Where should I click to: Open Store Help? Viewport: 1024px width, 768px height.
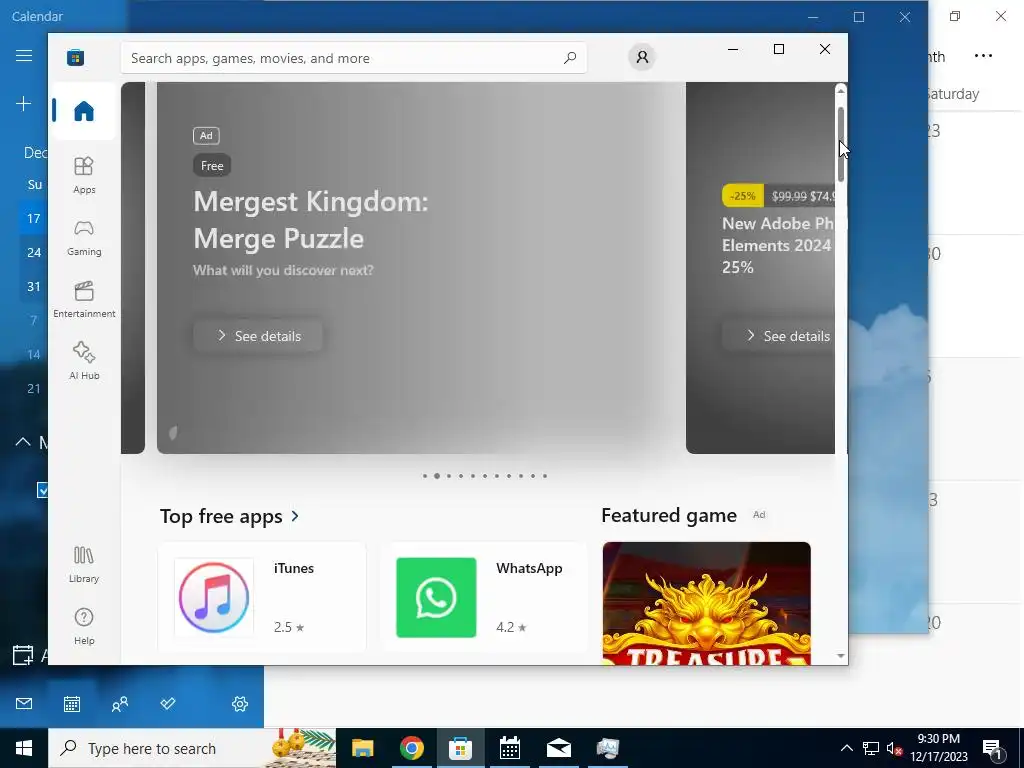[x=84, y=626]
